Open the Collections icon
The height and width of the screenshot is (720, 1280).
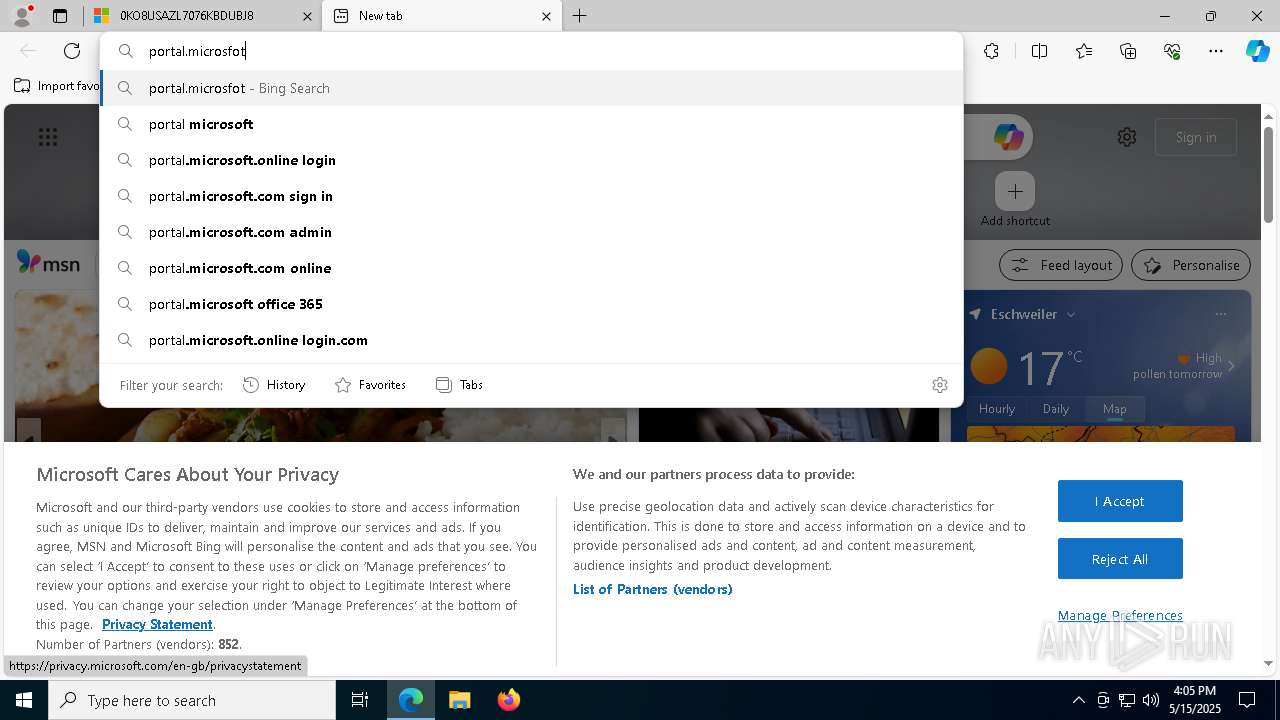1128,51
